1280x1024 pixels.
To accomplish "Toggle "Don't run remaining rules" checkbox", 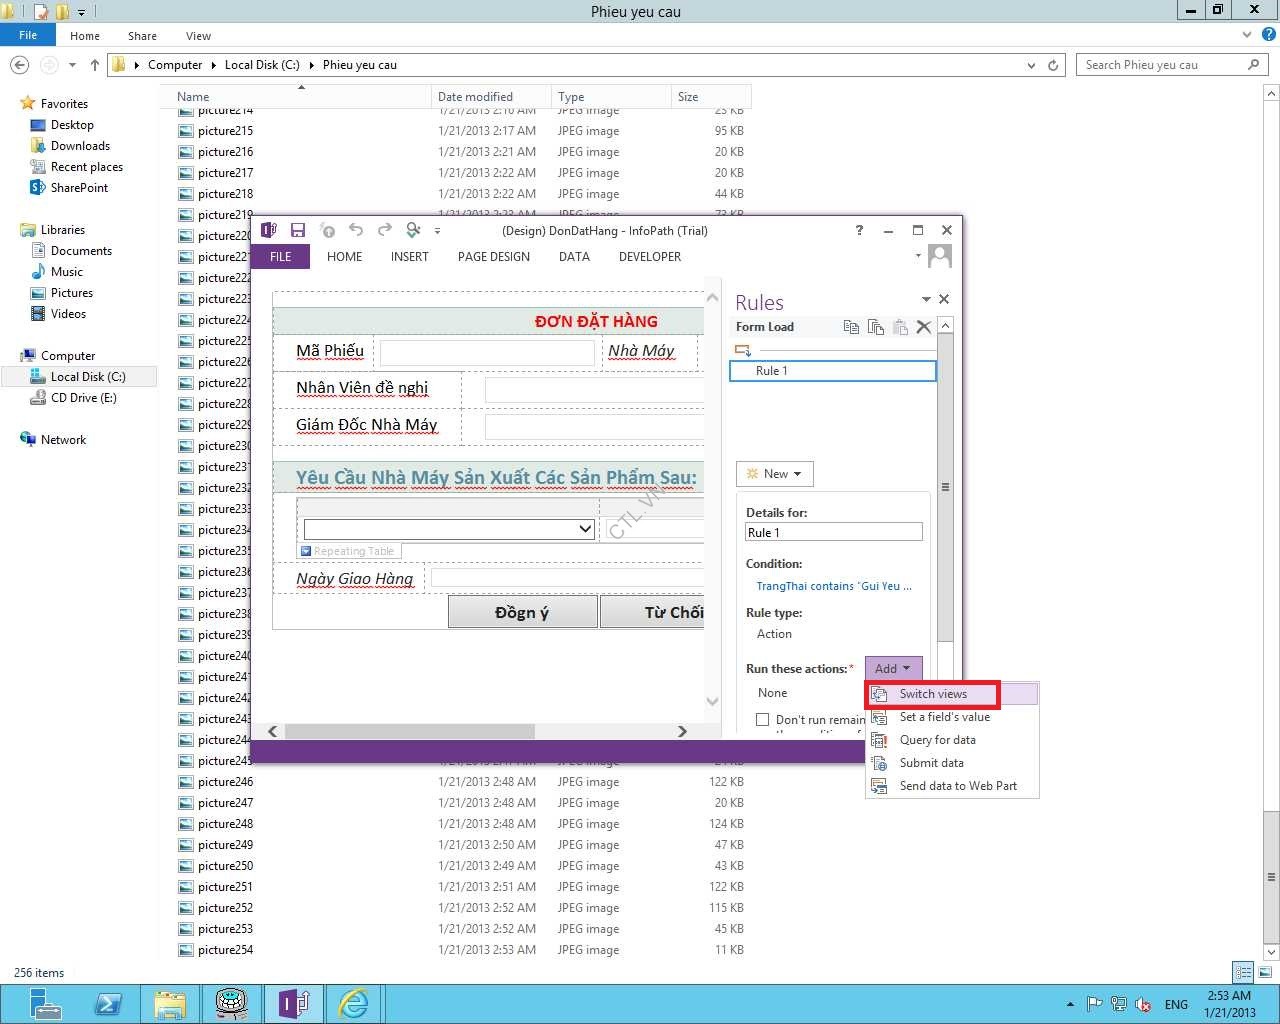I will point(763,719).
